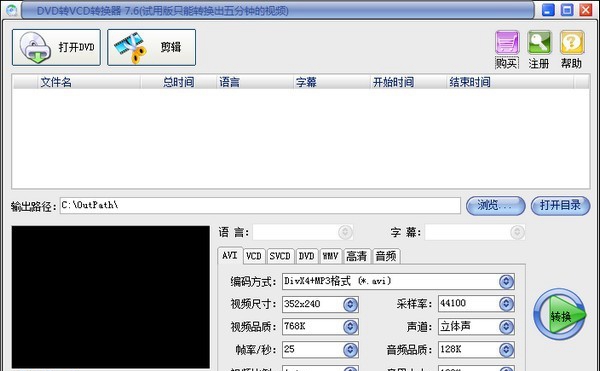The height and width of the screenshot is (371, 600).
Task: Click the 输出路径 text field
Action: (260, 206)
